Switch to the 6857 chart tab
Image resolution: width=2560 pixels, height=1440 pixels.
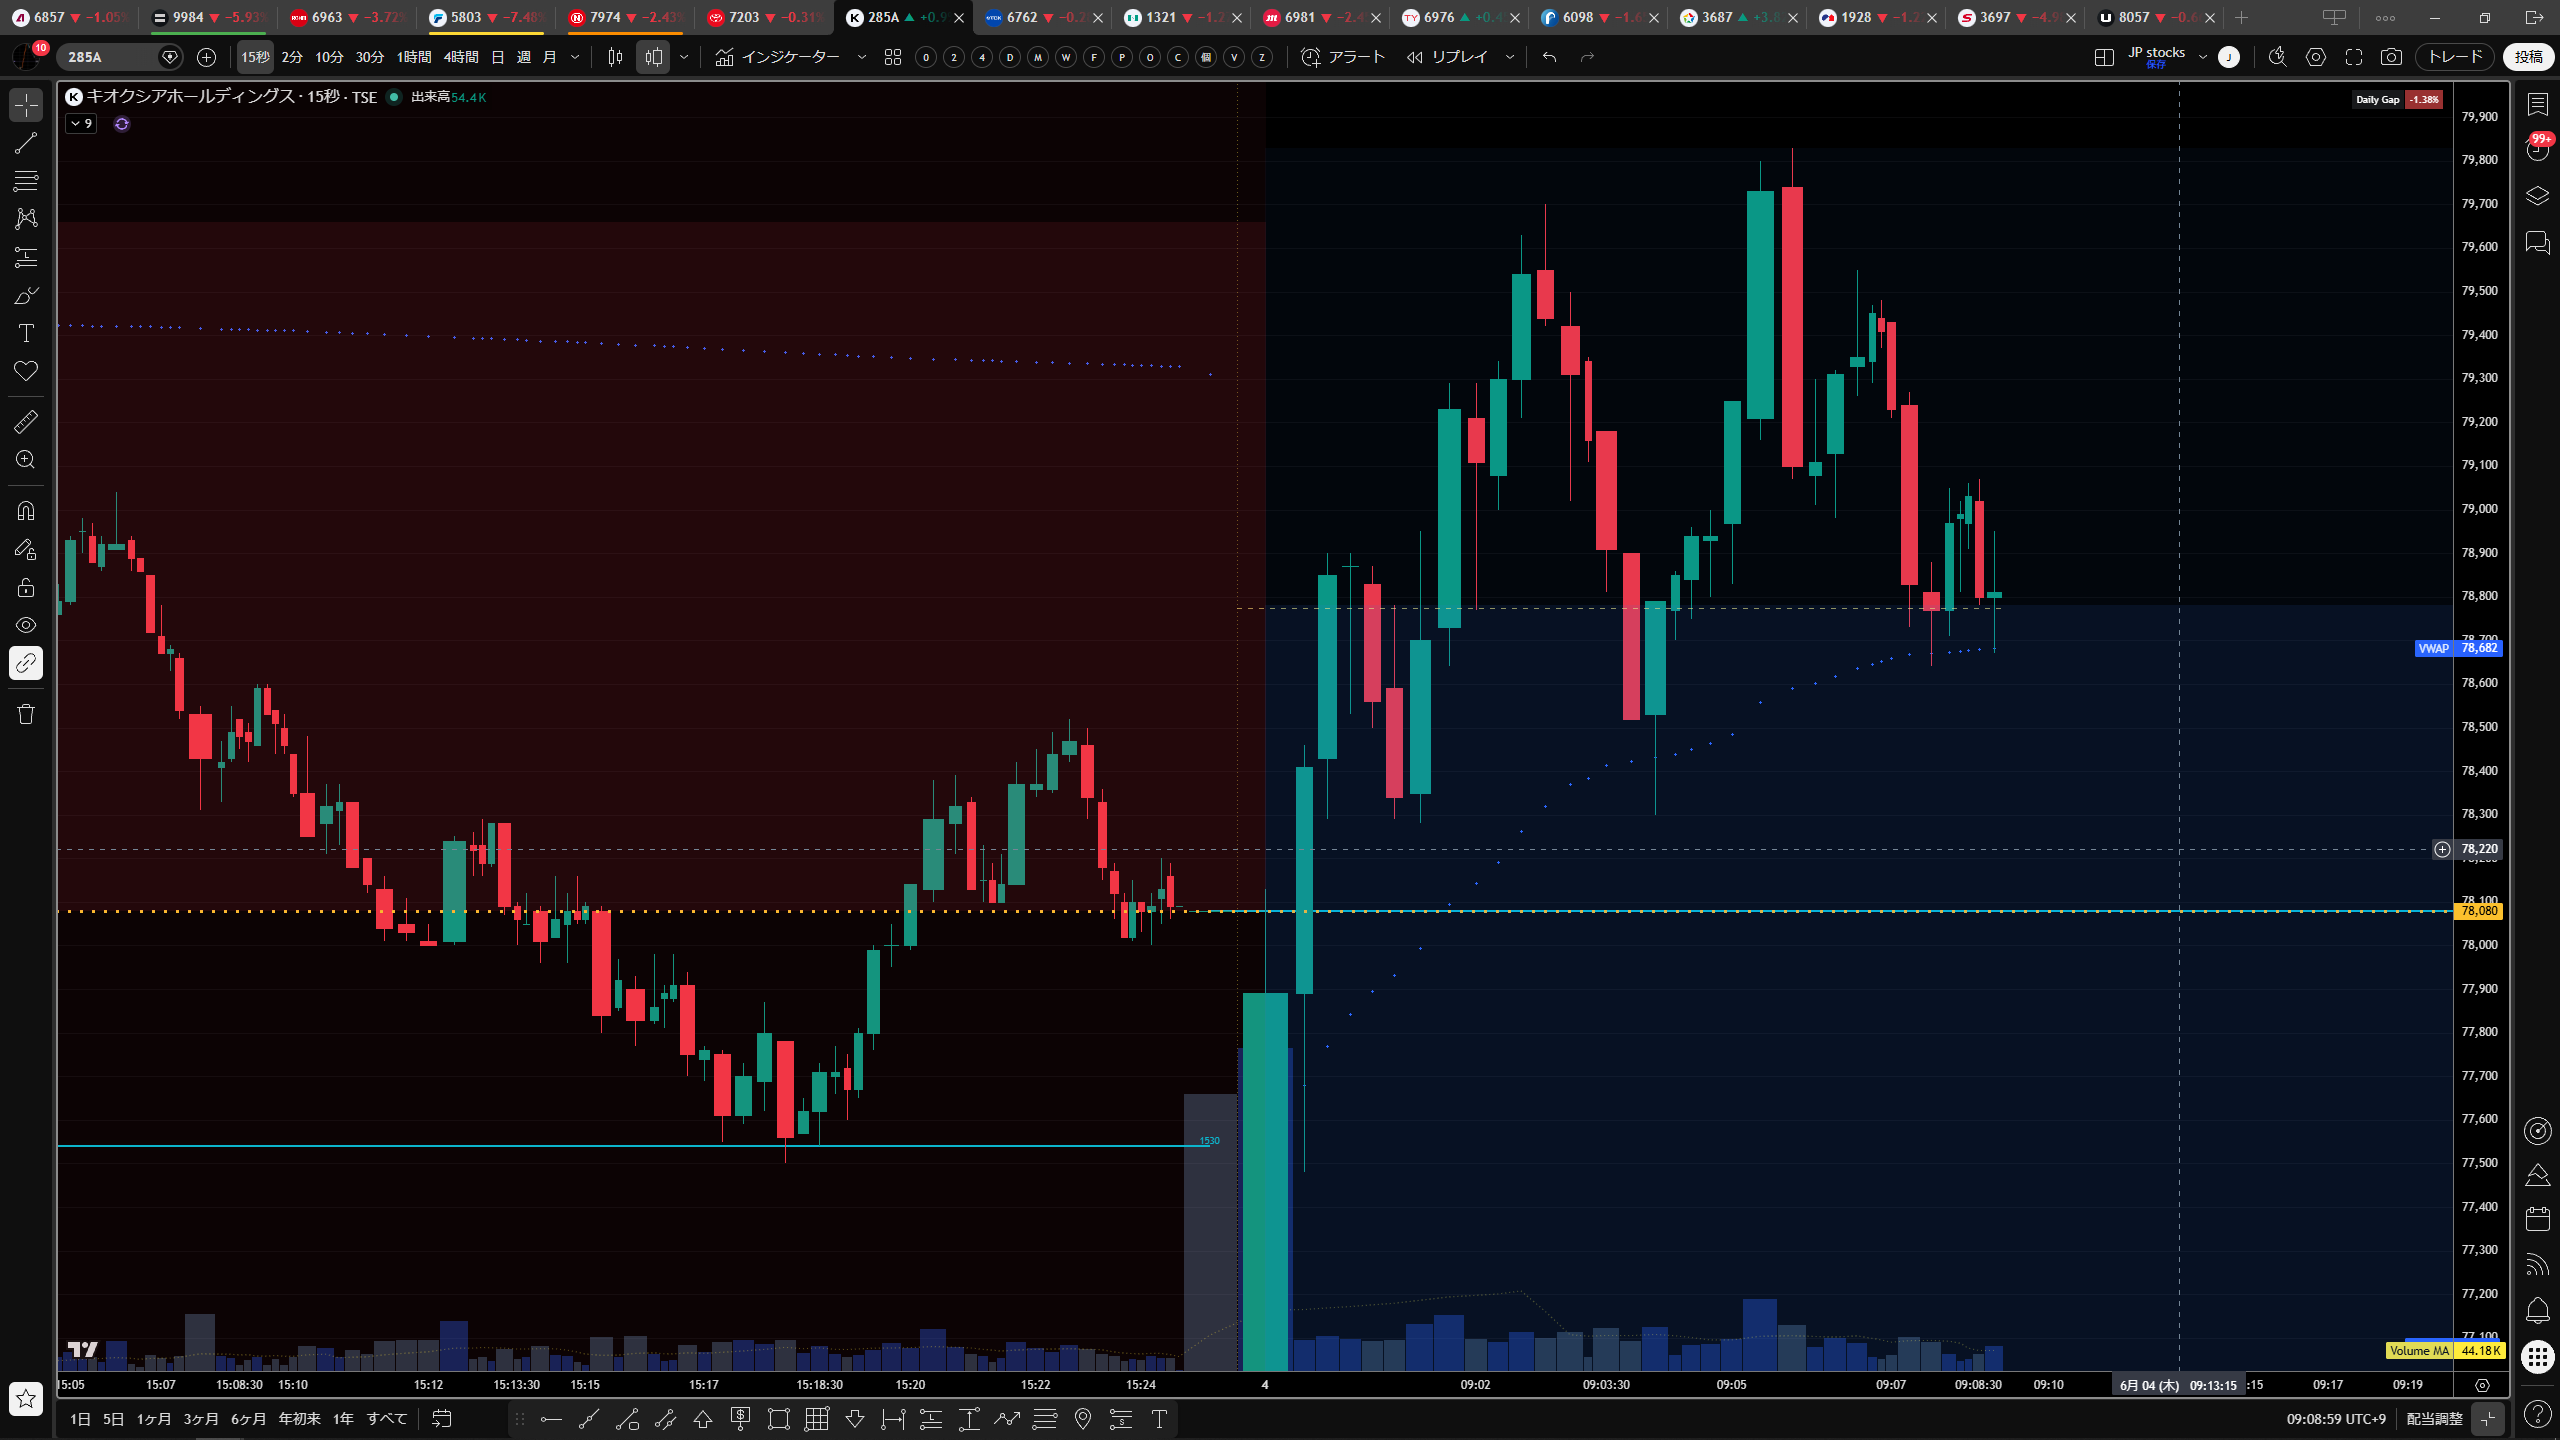tap(70, 17)
